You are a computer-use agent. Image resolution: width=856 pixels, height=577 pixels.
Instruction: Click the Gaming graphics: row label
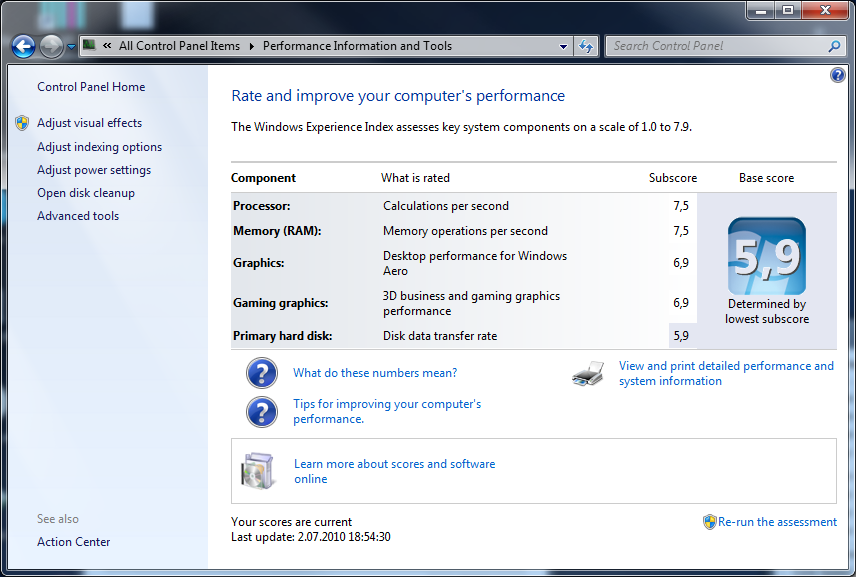coord(281,303)
